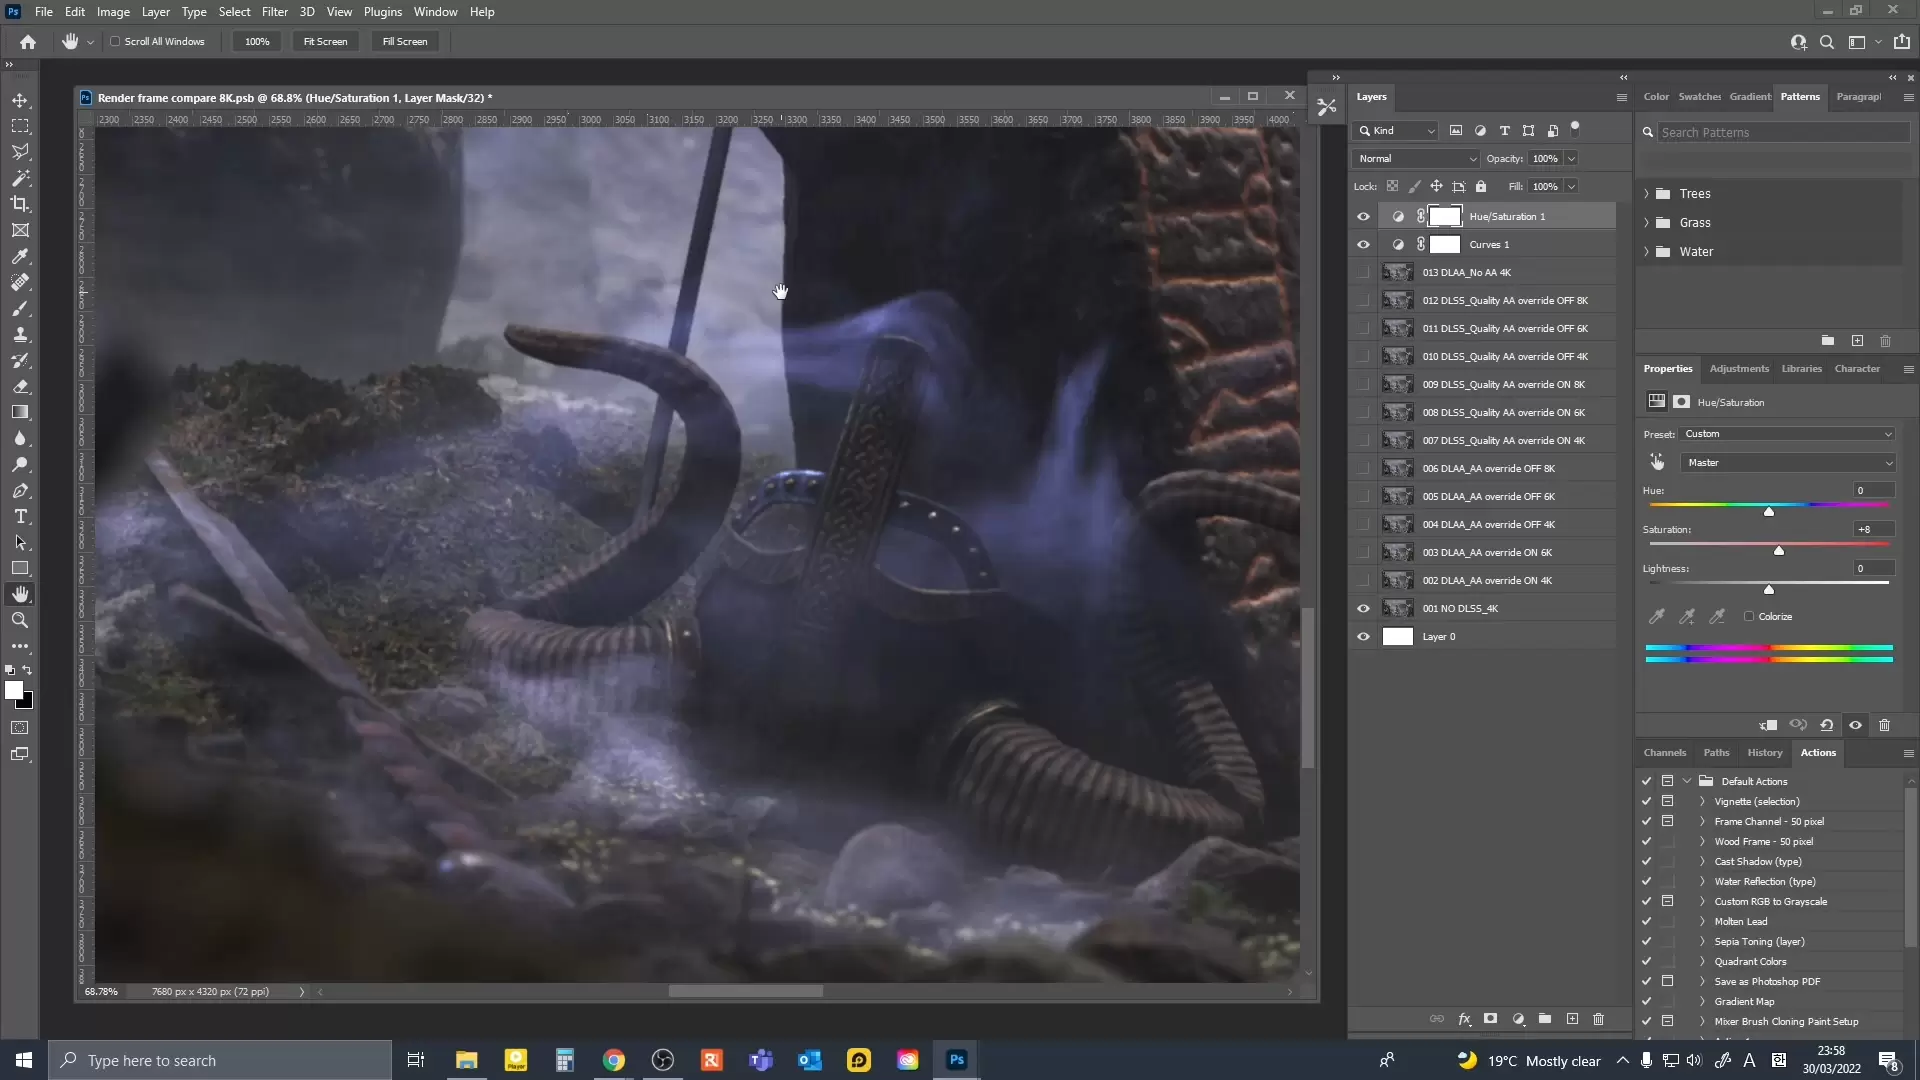Image resolution: width=1920 pixels, height=1080 pixels.
Task: Click the Fill Screen button
Action: coord(404,42)
